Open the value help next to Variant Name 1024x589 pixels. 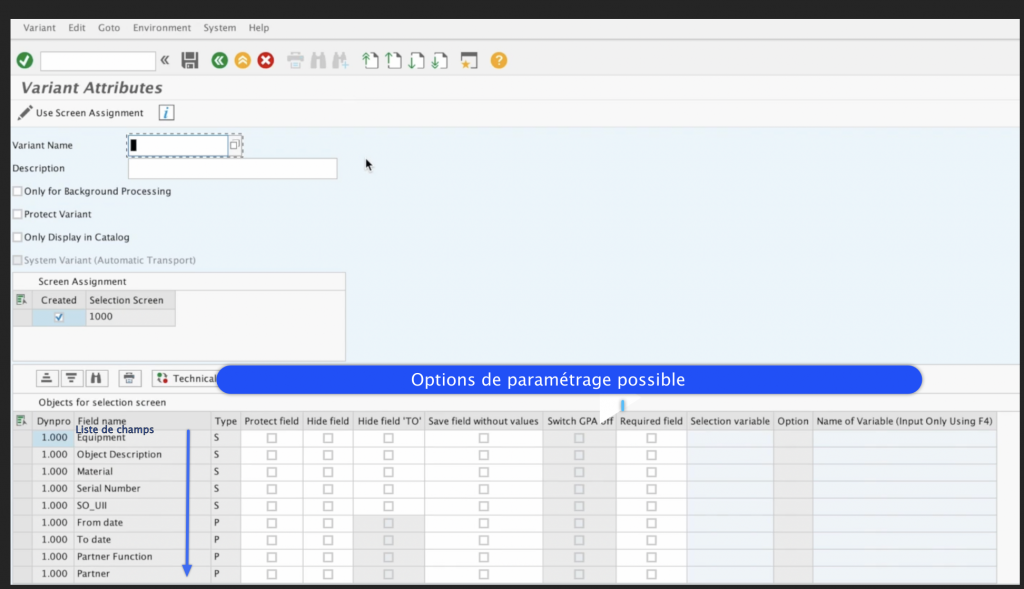coord(234,145)
